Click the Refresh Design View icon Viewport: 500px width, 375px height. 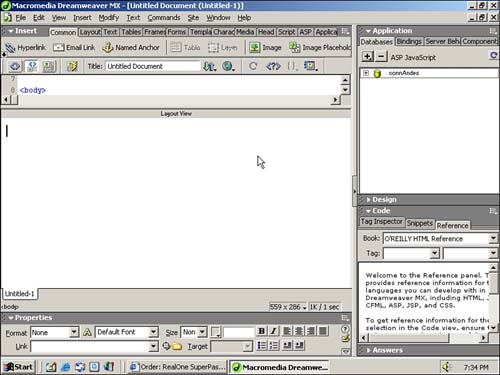click(253, 66)
